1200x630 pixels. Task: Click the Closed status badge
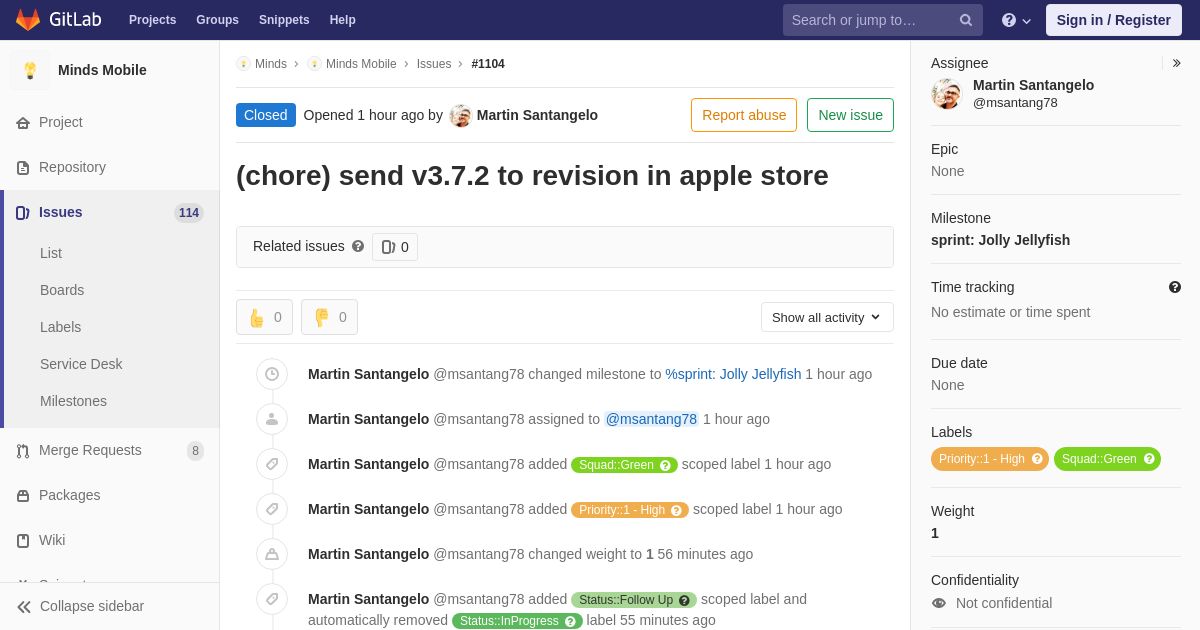(x=266, y=115)
